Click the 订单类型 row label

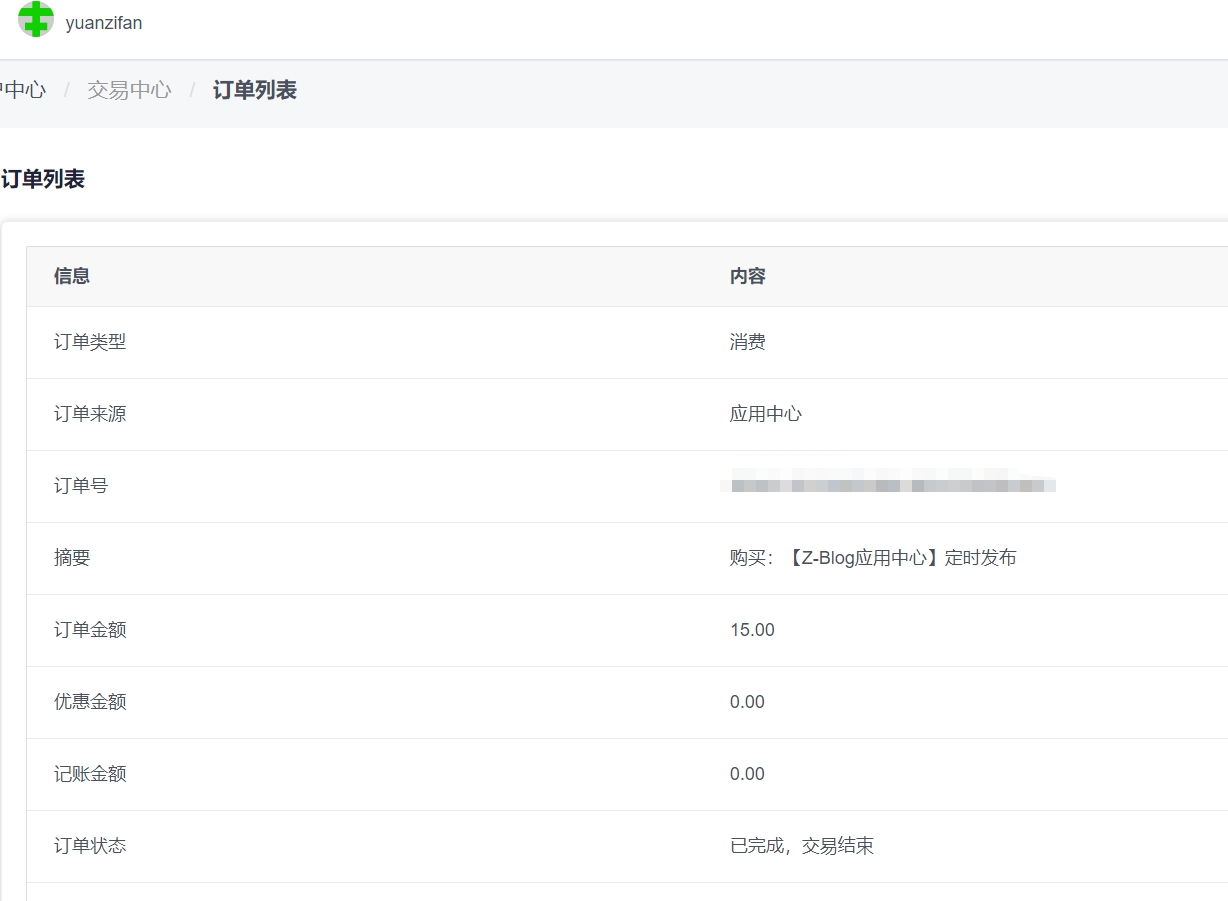[90, 342]
